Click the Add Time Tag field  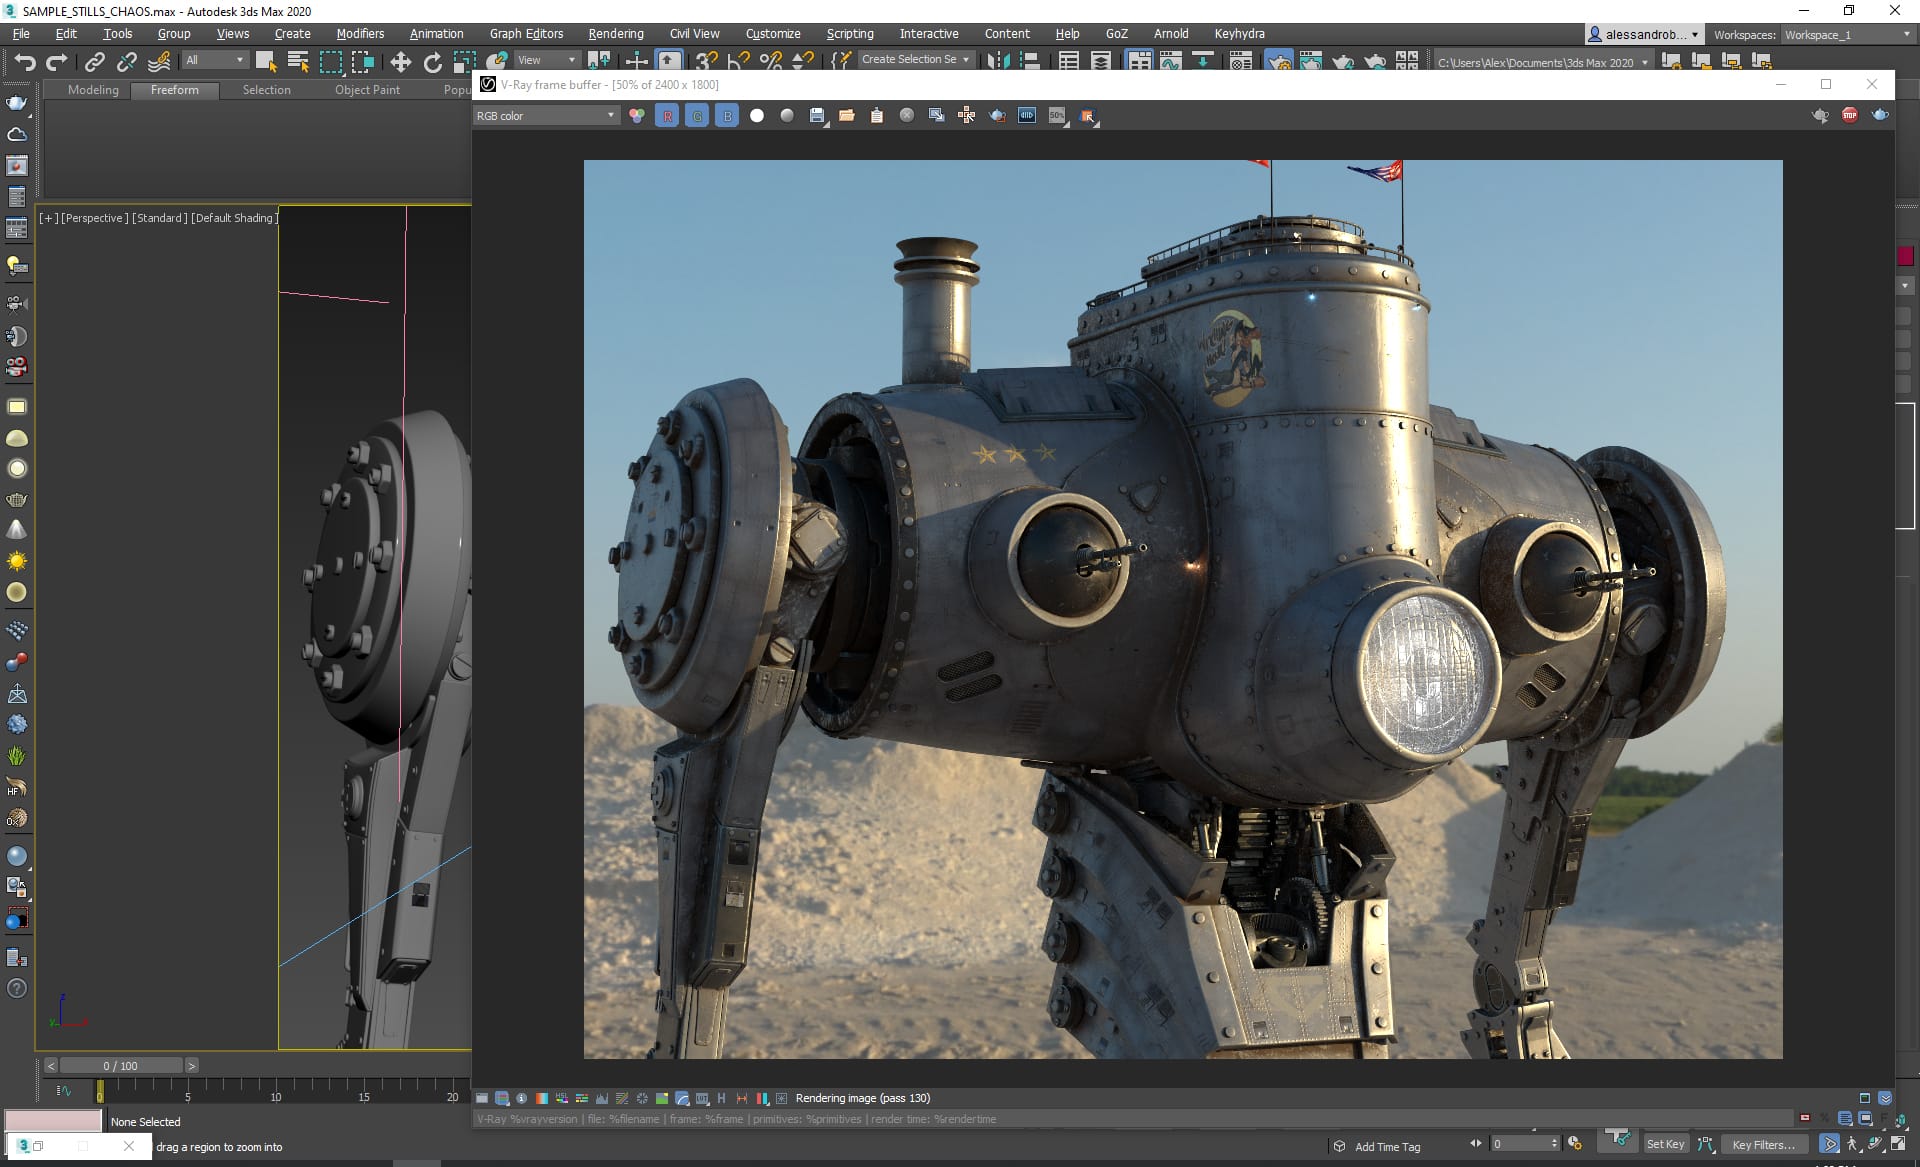click(1387, 1146)
